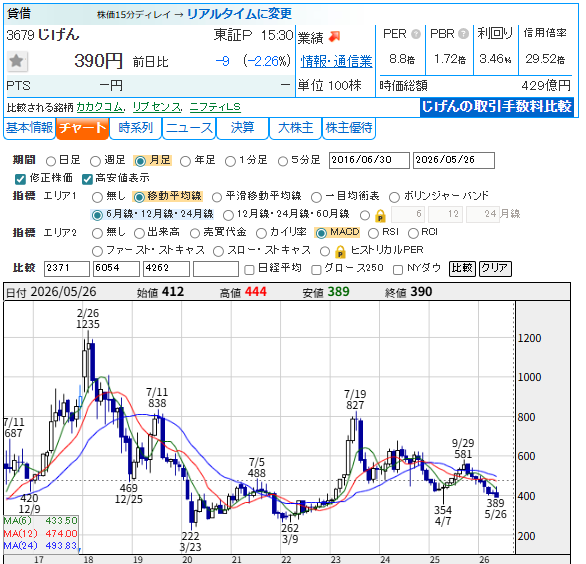The width and height of the screenshot is (586, 564).
Task: Open the 決算 tab
Action: click(x=243, y=128)
